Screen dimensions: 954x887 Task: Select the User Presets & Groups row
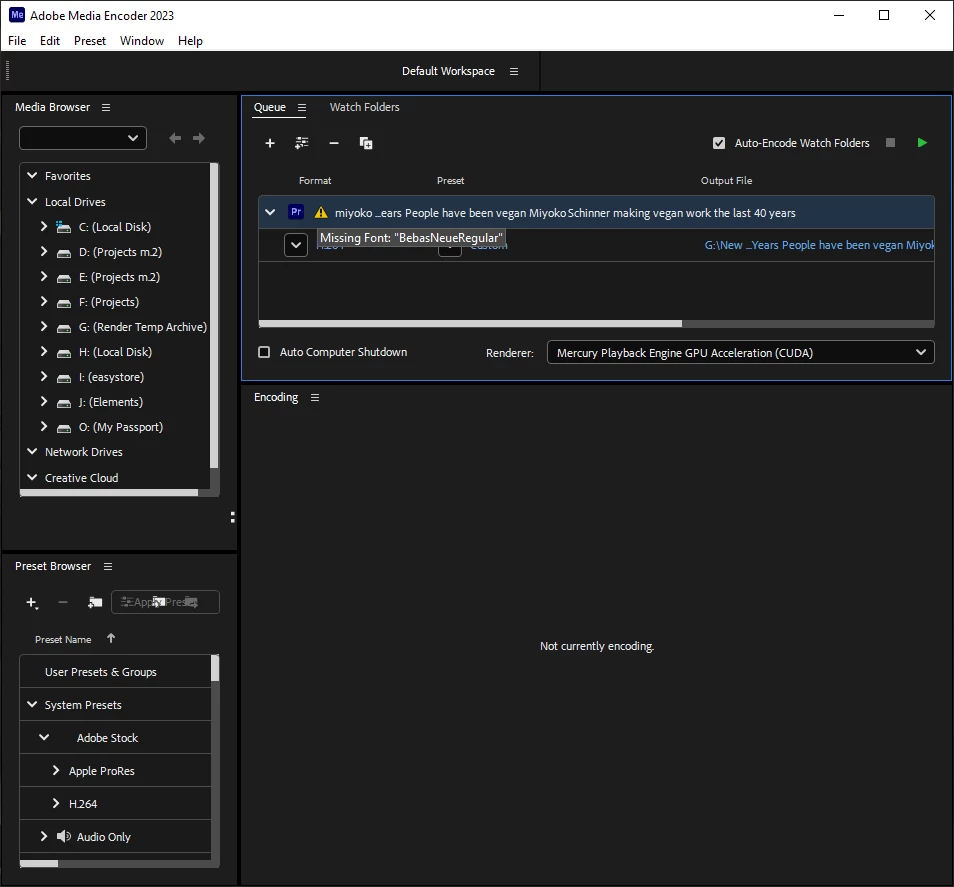pos(116,672)
